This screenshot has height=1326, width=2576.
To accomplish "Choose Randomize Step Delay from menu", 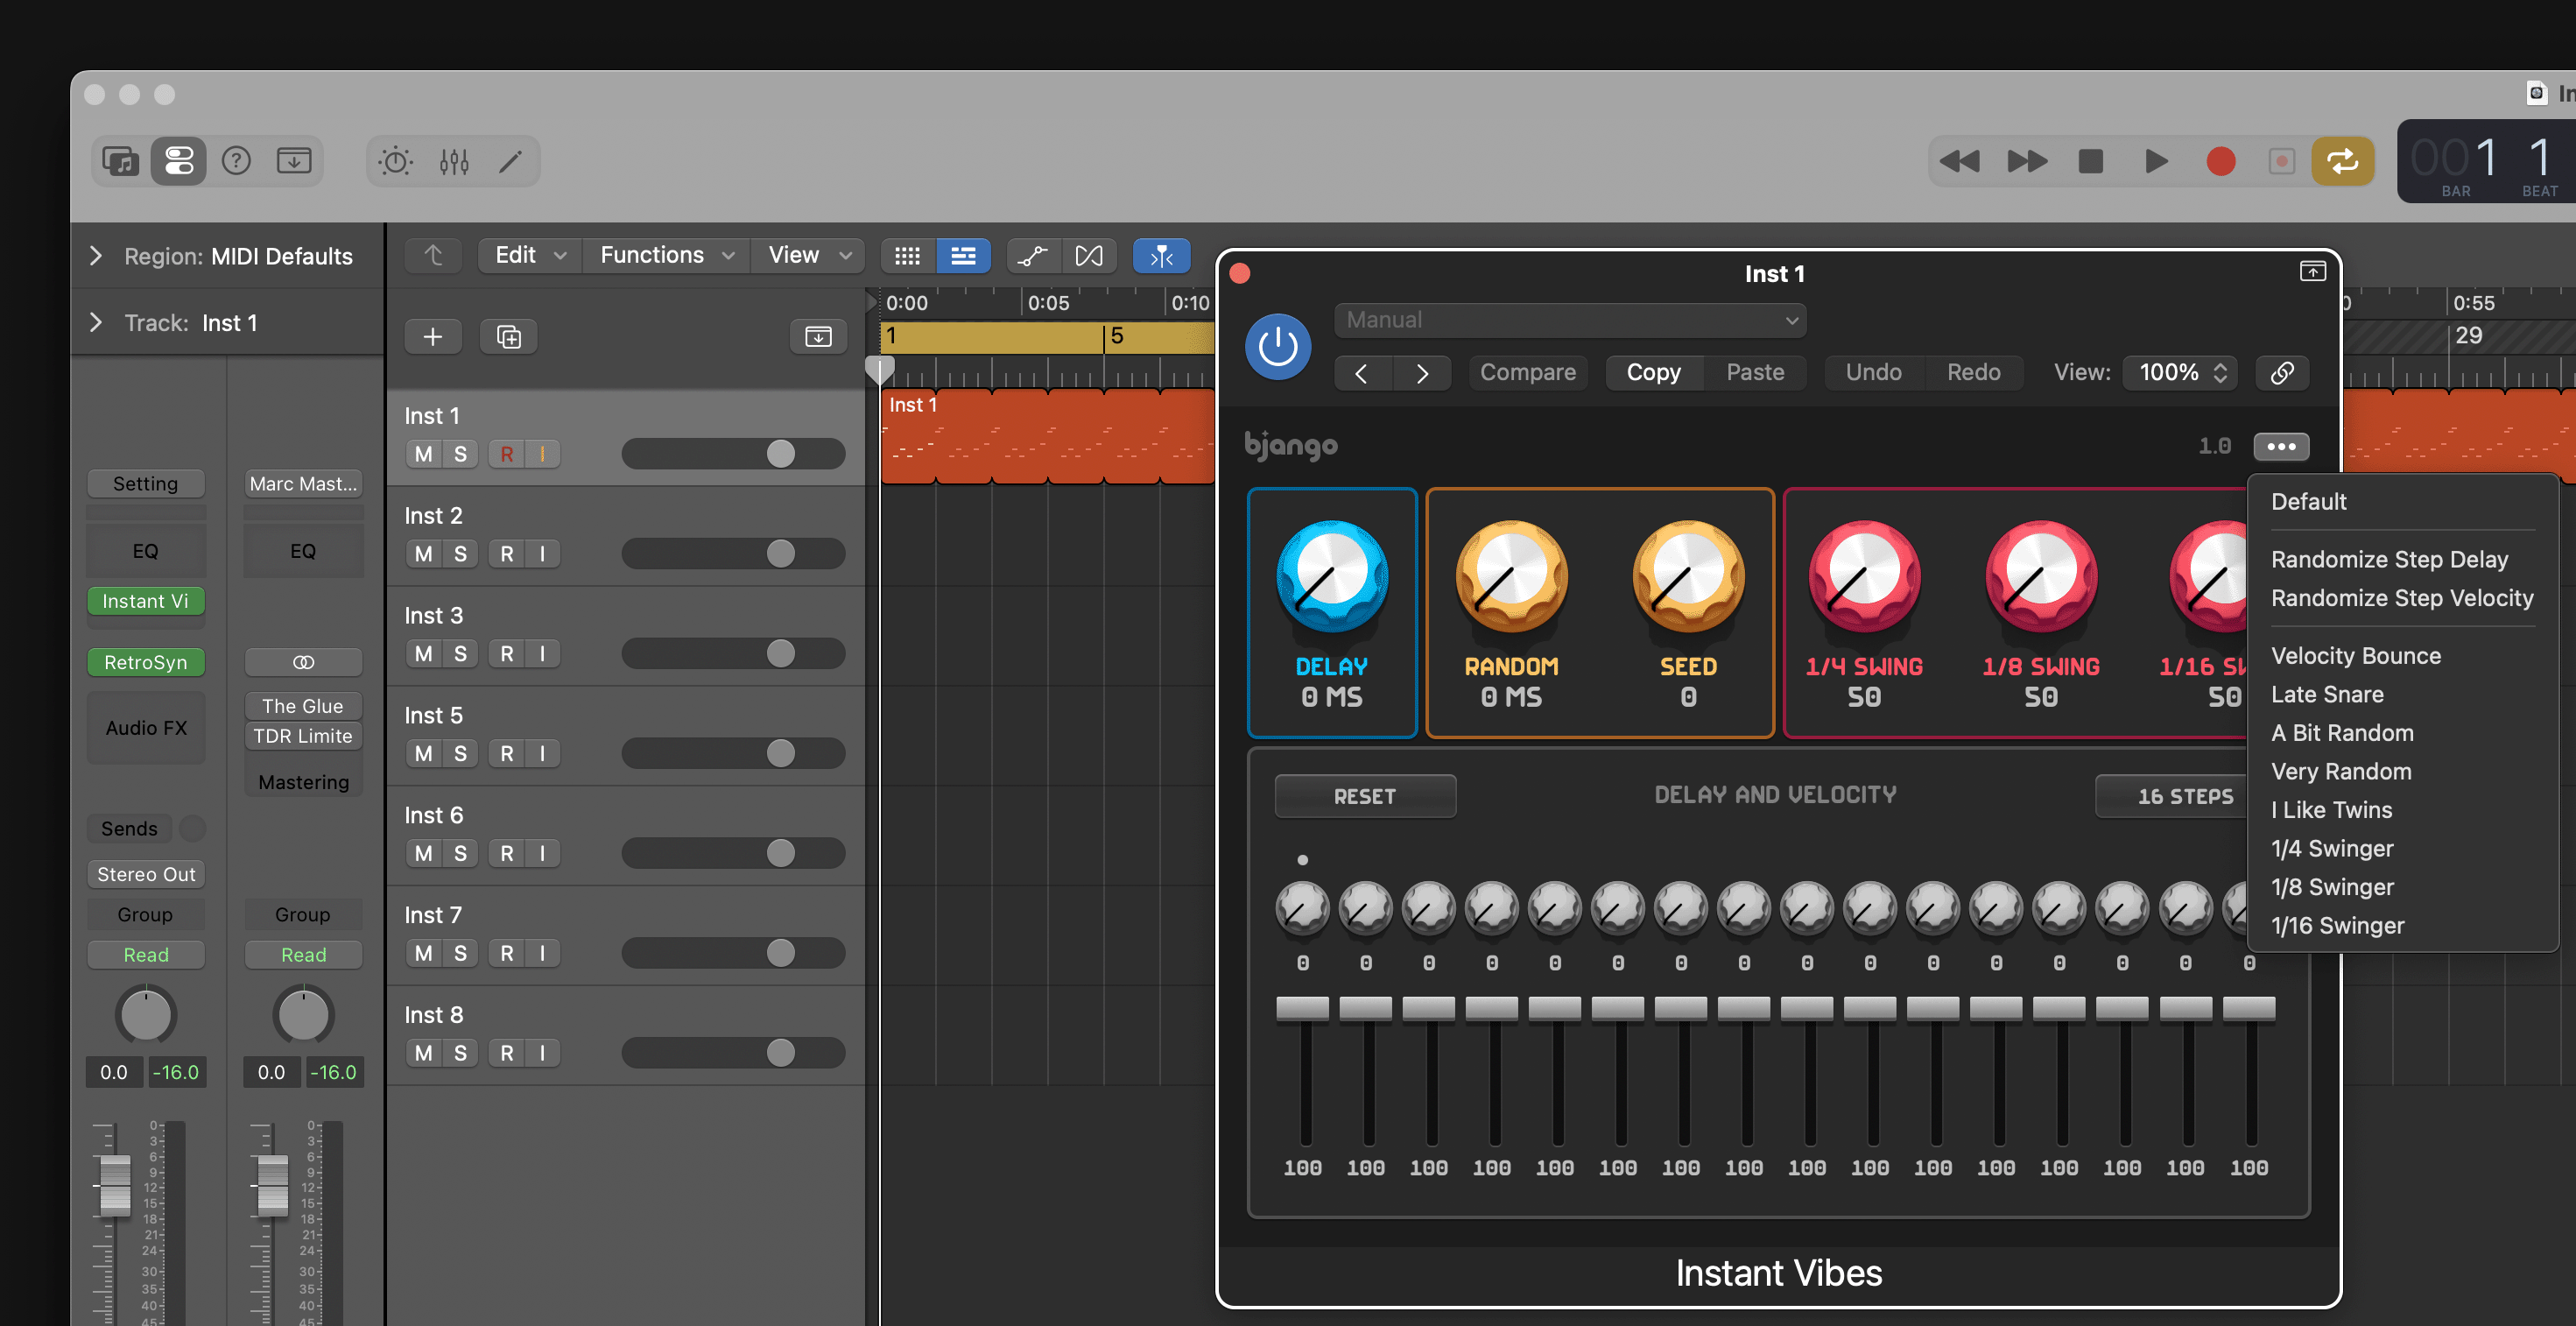I will click(2390, 560).
